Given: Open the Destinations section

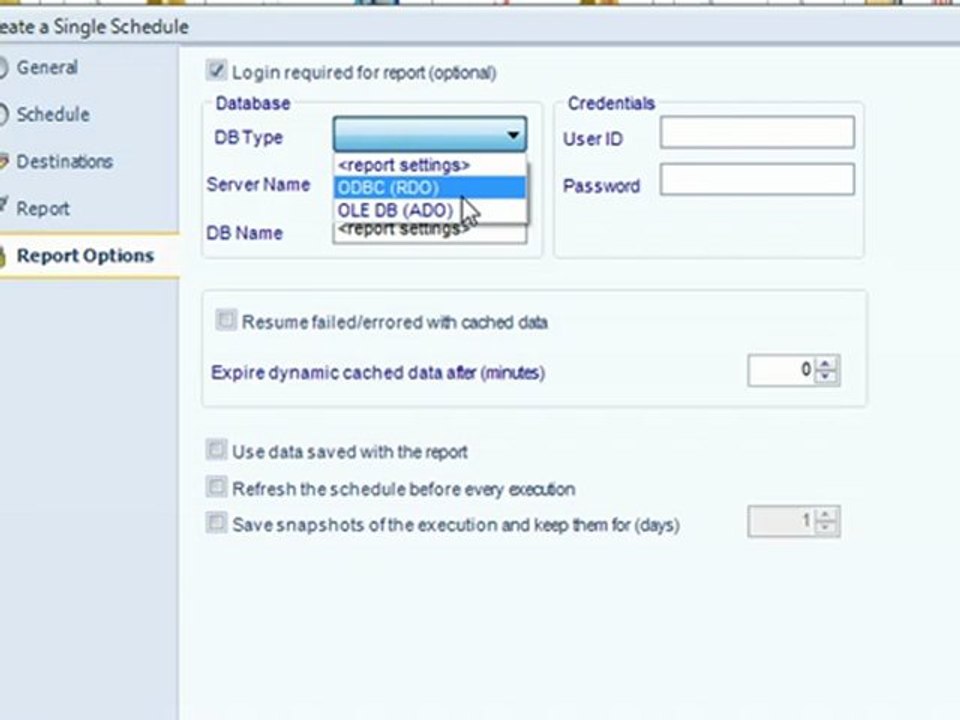Looking at the screenshot, I should (x=64, y=162).
